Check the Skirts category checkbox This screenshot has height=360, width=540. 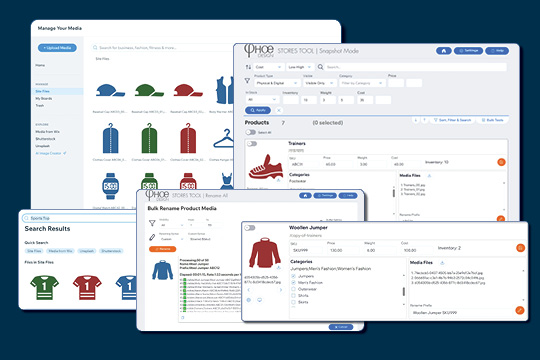[x=293, y=302]
